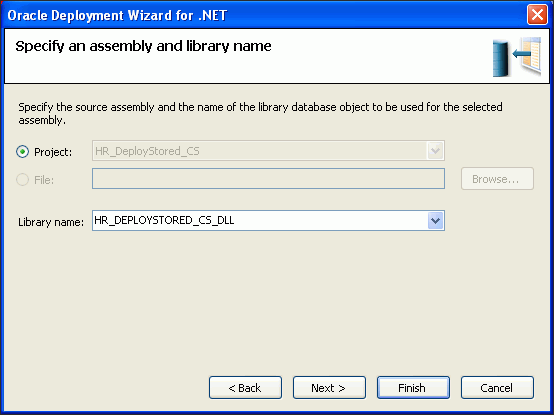Image resolution: width=554 pixels, height=415 pixels.
Task: Click the 'Library name:' label
Action: tap(51, 222)
